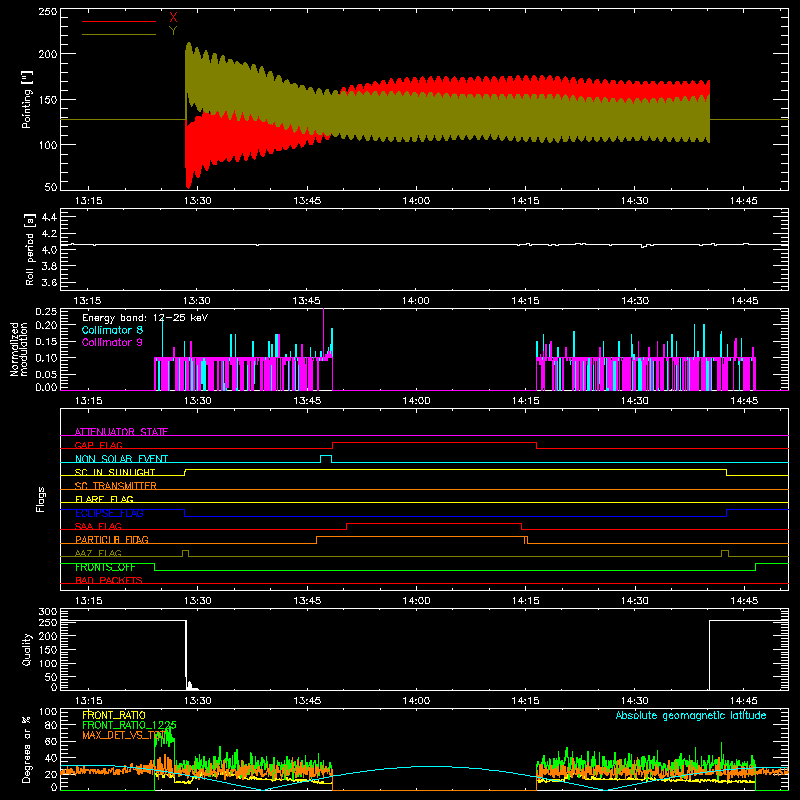
Task: Click the 3.6 tick on Roll period axis
Action: pos(49,282)
